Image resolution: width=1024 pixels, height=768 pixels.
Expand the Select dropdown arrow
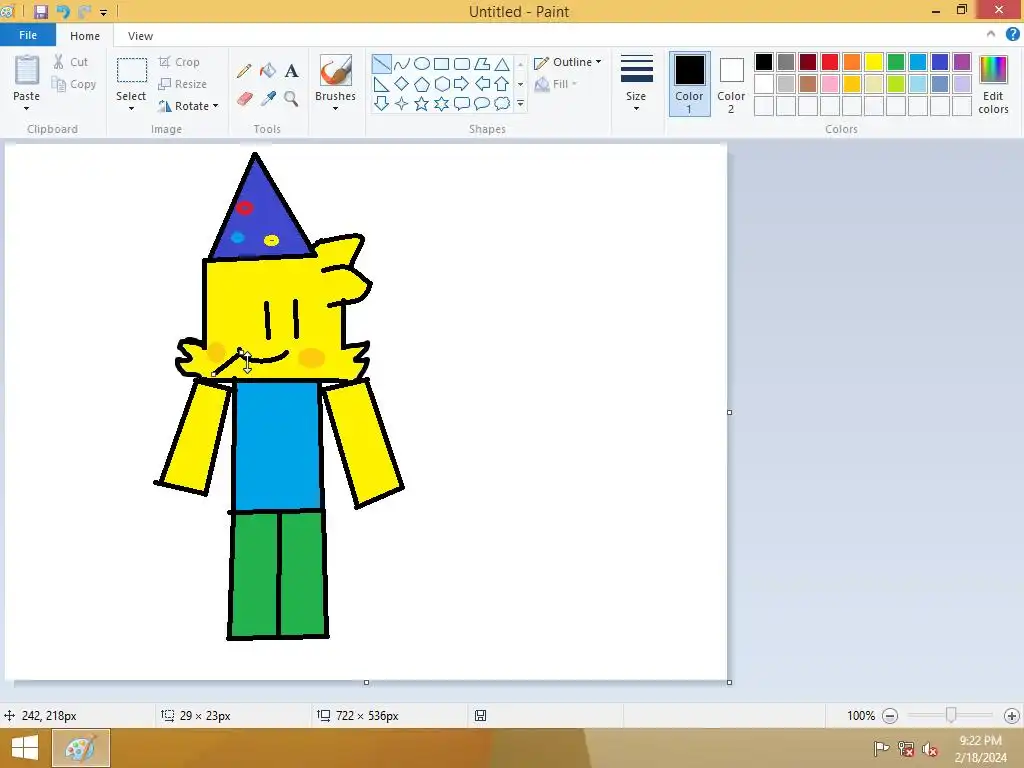(x=131, y=108)
